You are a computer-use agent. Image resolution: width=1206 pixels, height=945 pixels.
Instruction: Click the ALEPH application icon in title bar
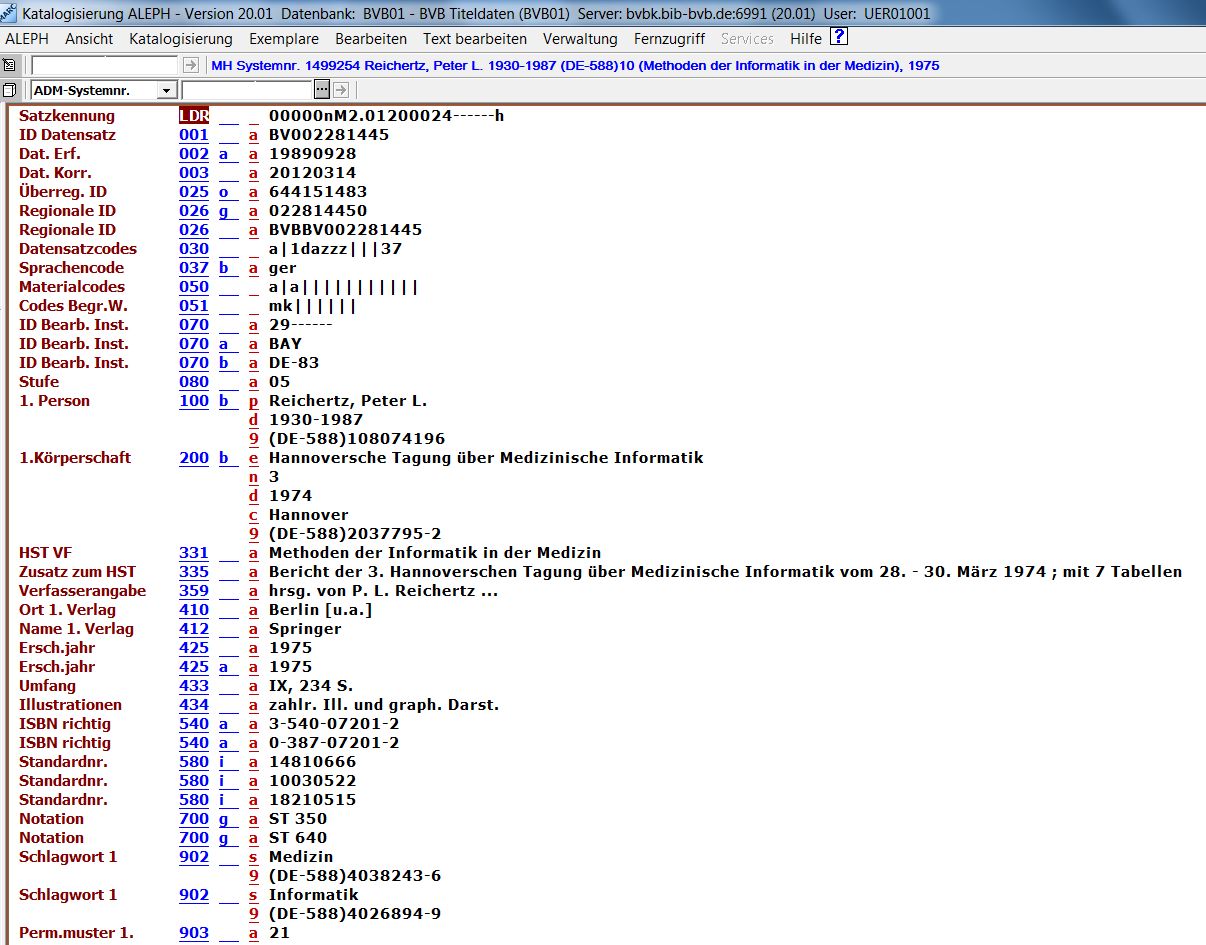(9, 14)
